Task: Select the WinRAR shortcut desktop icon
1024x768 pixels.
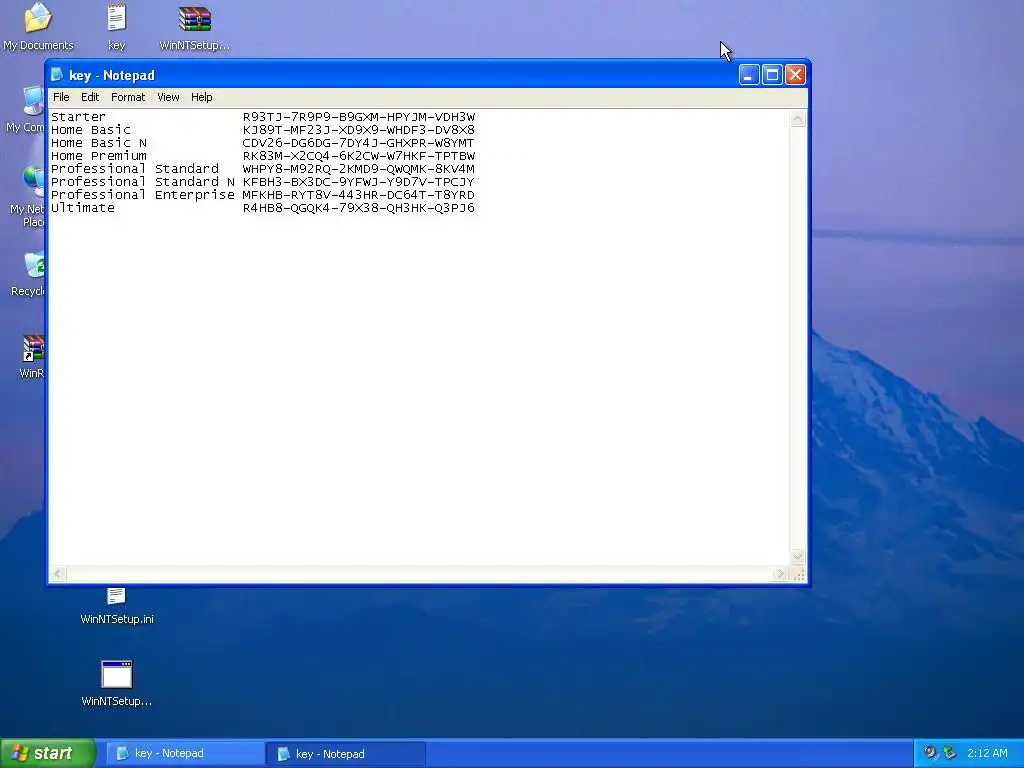Action: pyautogui.click(x=31, y=357)
